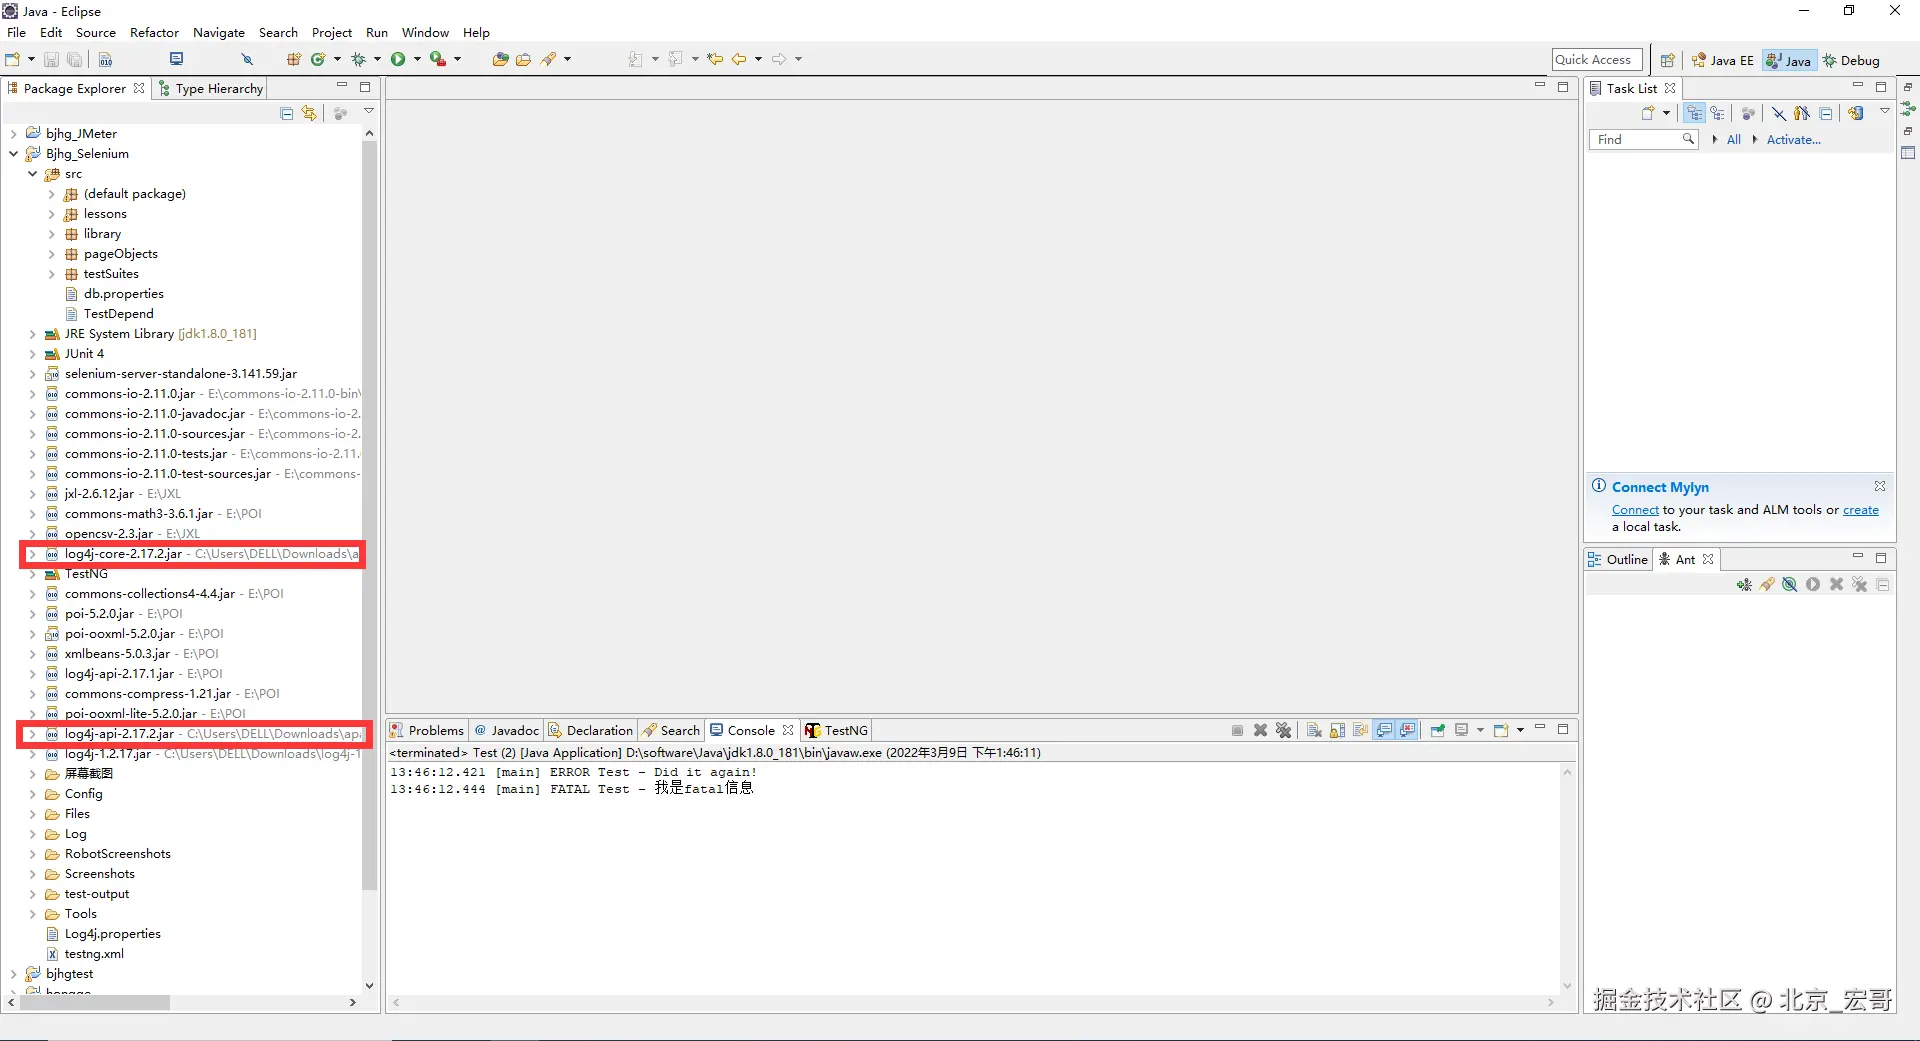Open the Debug button dropdown arrow

pos(377,60)
